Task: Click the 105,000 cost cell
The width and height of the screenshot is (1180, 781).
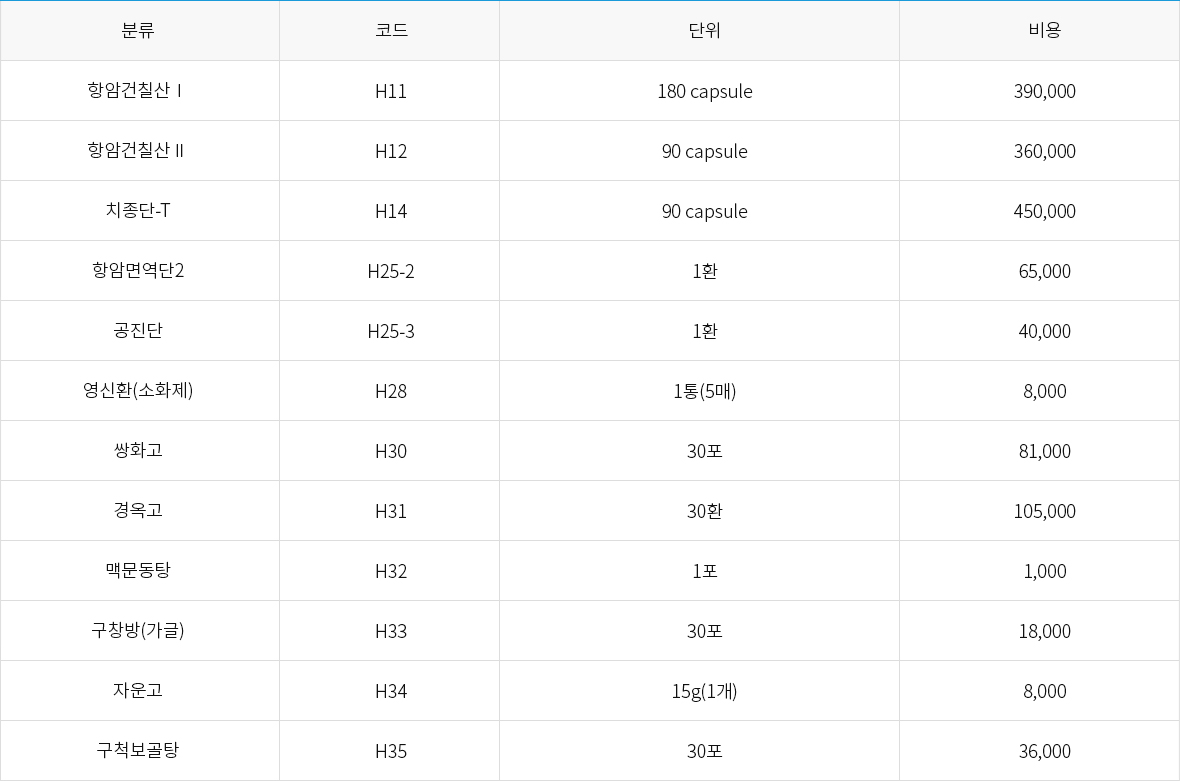Action: click(x=1044, y=511)
